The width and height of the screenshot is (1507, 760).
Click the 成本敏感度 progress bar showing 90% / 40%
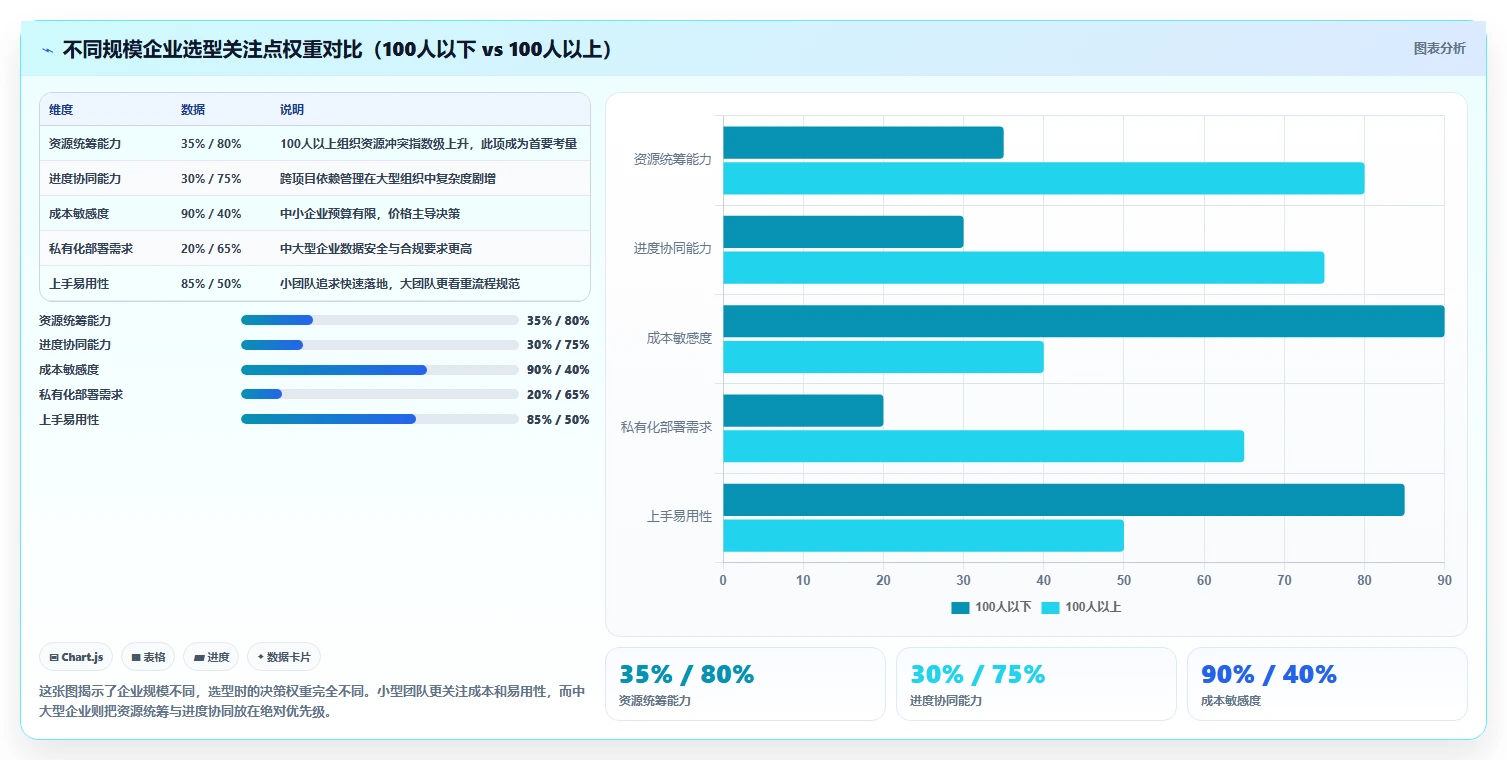(380, 370)
